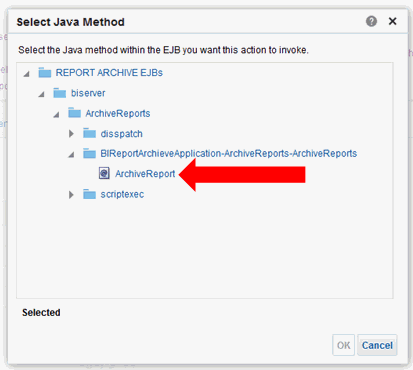Click the scriptexec folder icon
Viewport: 413px width, 370px height.
(x=89, y=194)
